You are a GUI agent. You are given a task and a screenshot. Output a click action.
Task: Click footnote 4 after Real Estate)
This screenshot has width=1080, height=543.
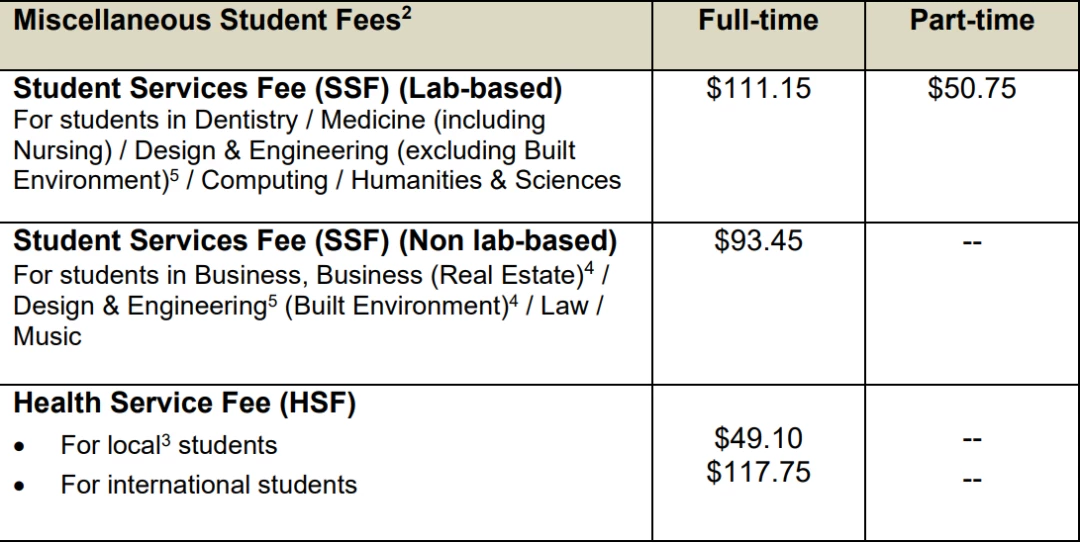coord(589,270)
